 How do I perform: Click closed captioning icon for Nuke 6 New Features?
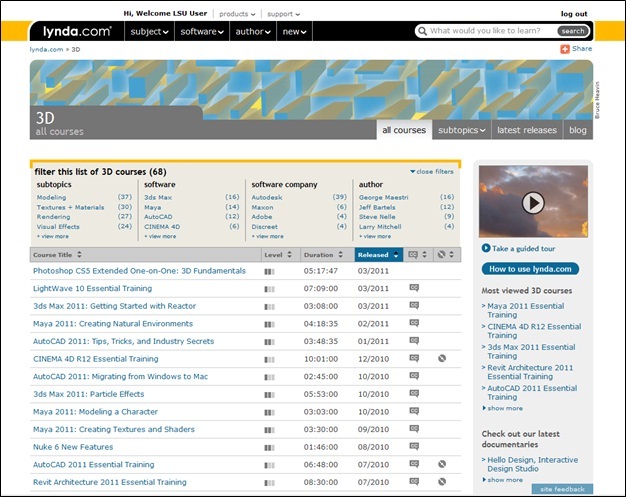point(414,446)
